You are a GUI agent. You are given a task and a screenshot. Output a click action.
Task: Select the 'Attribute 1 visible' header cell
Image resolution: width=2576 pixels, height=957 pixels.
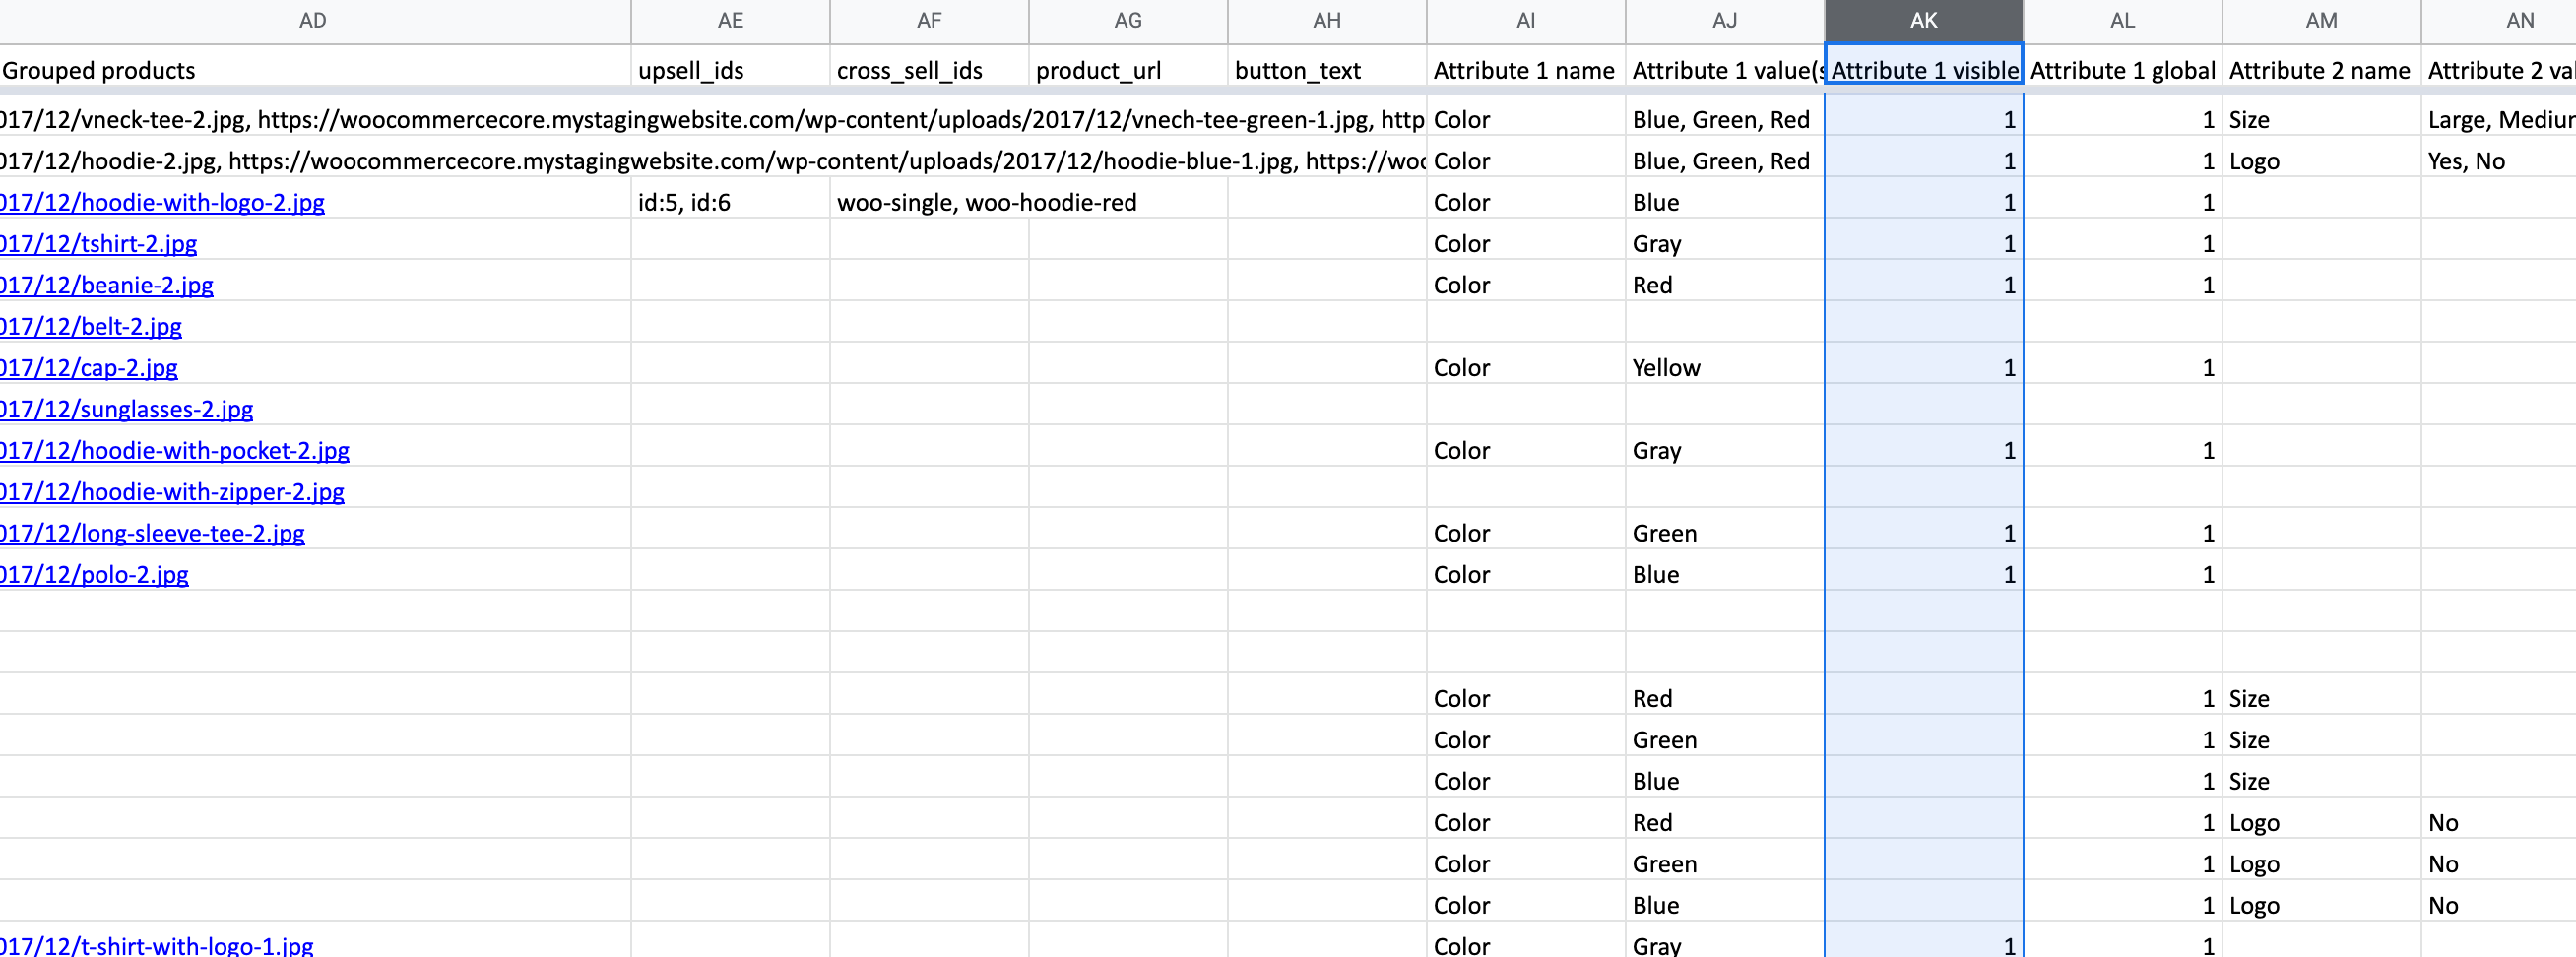point(1923,71)
